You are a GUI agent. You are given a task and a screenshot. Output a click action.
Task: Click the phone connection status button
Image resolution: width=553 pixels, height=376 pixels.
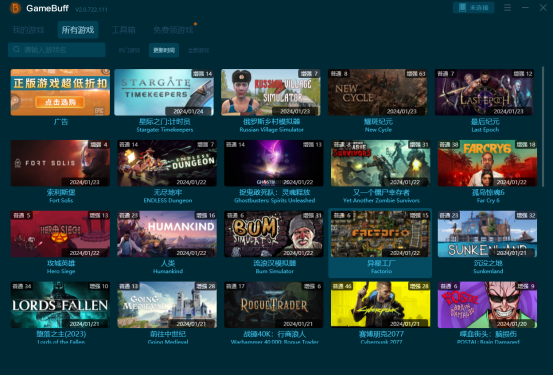coord(473,7)
